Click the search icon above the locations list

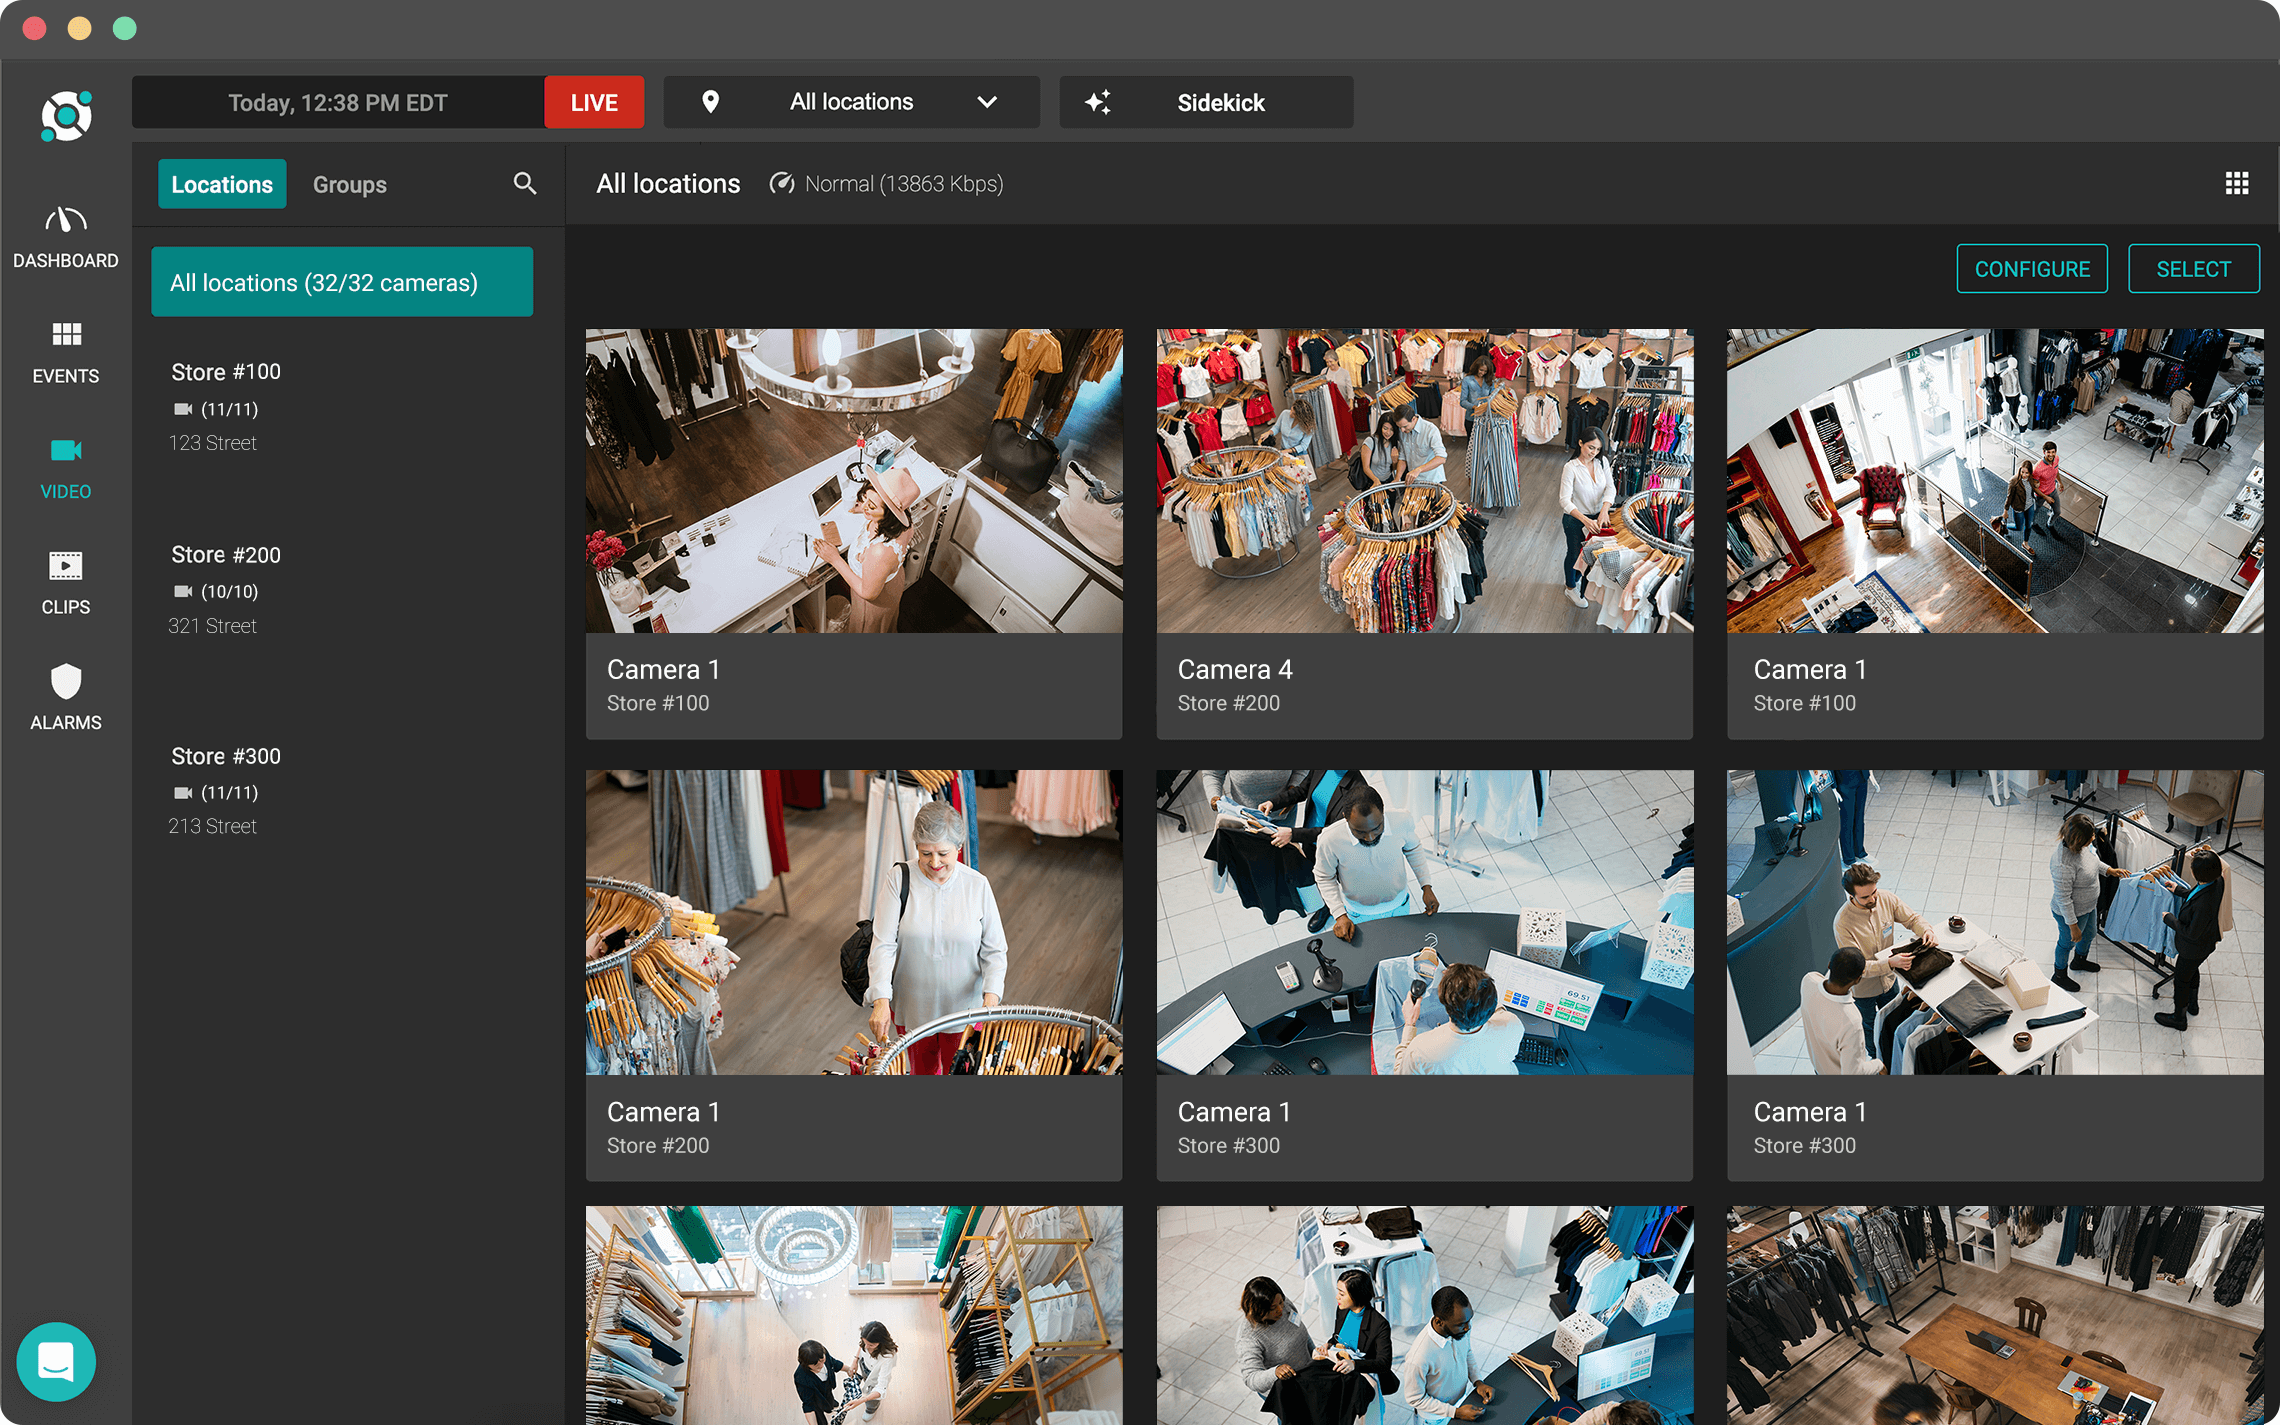tap(524, 184)
